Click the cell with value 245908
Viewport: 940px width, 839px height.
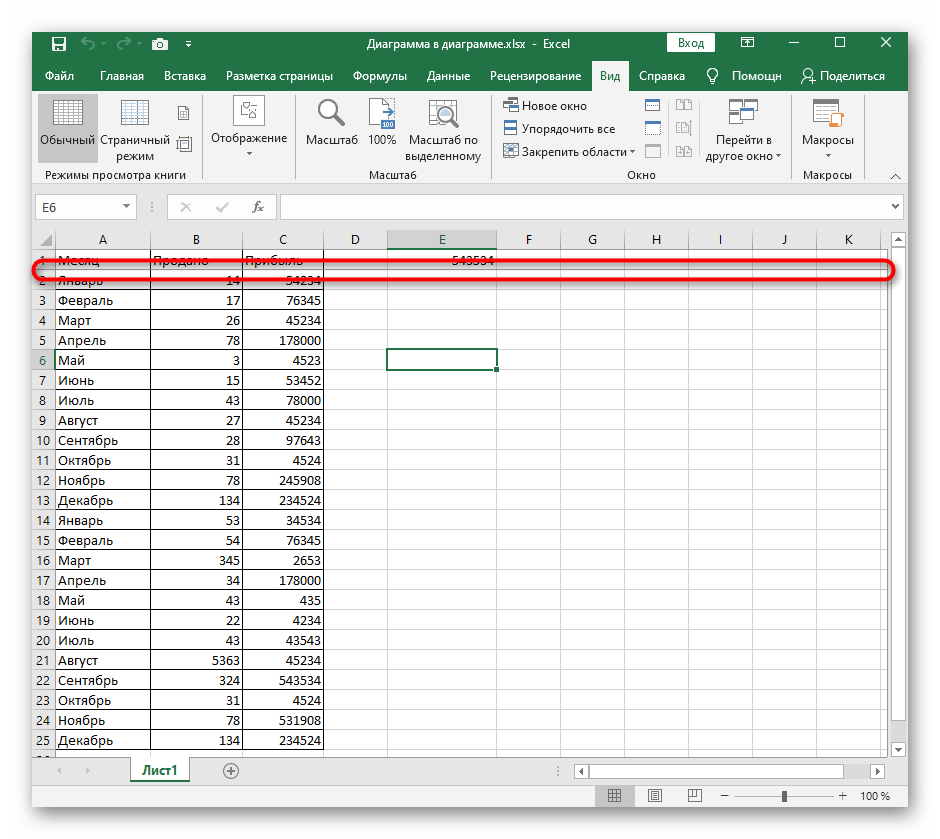point(283,481)
